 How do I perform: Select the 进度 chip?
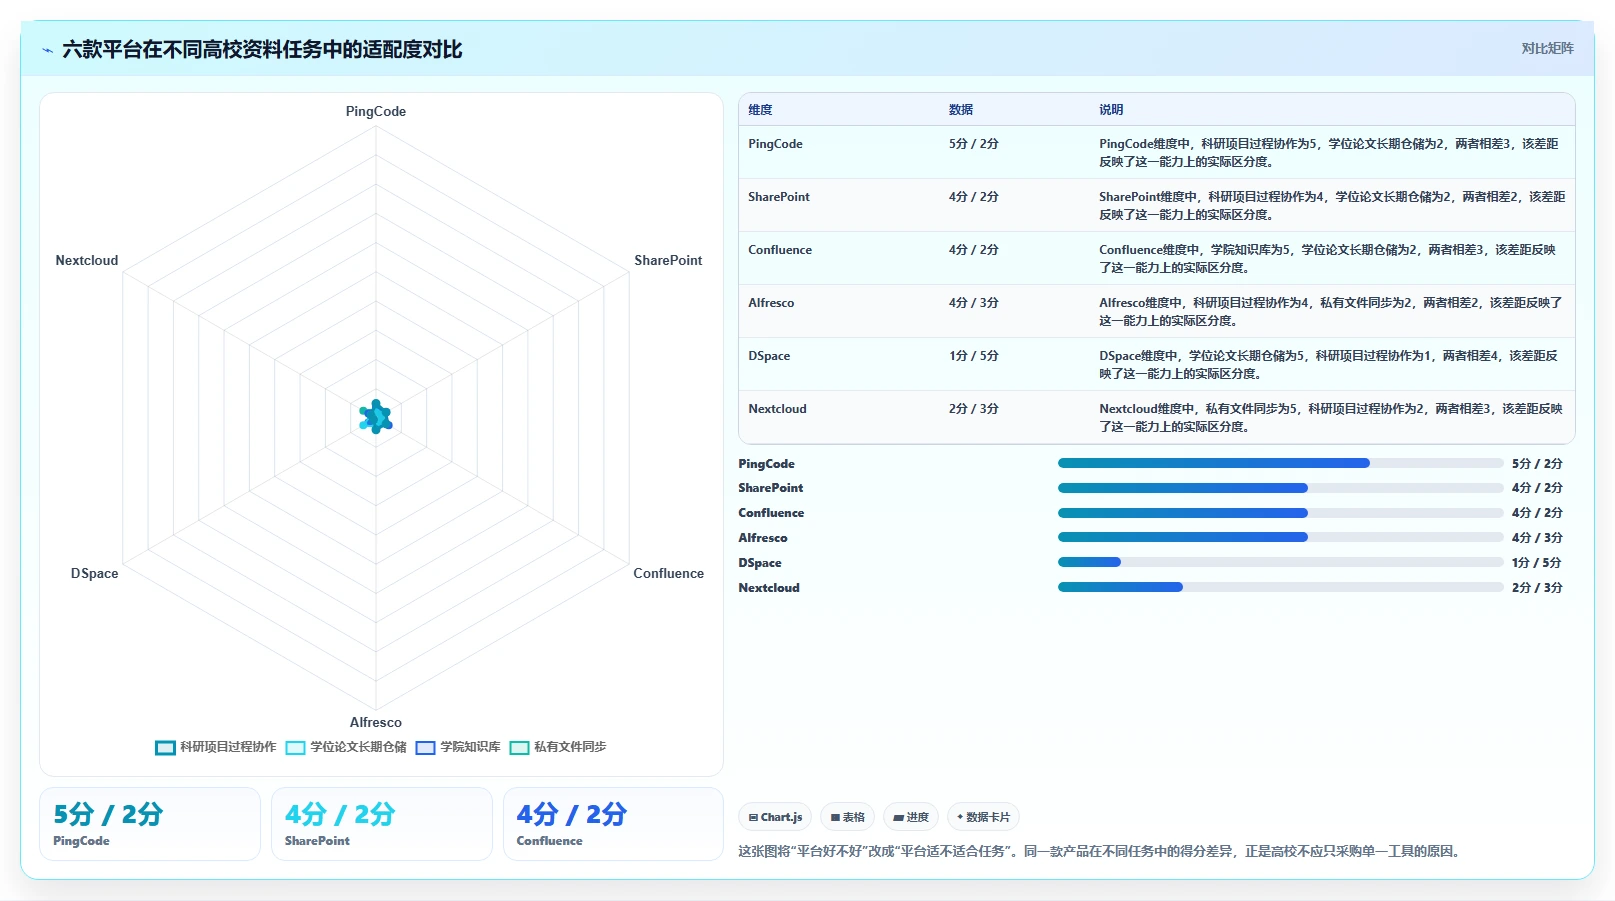coord(911,817)
